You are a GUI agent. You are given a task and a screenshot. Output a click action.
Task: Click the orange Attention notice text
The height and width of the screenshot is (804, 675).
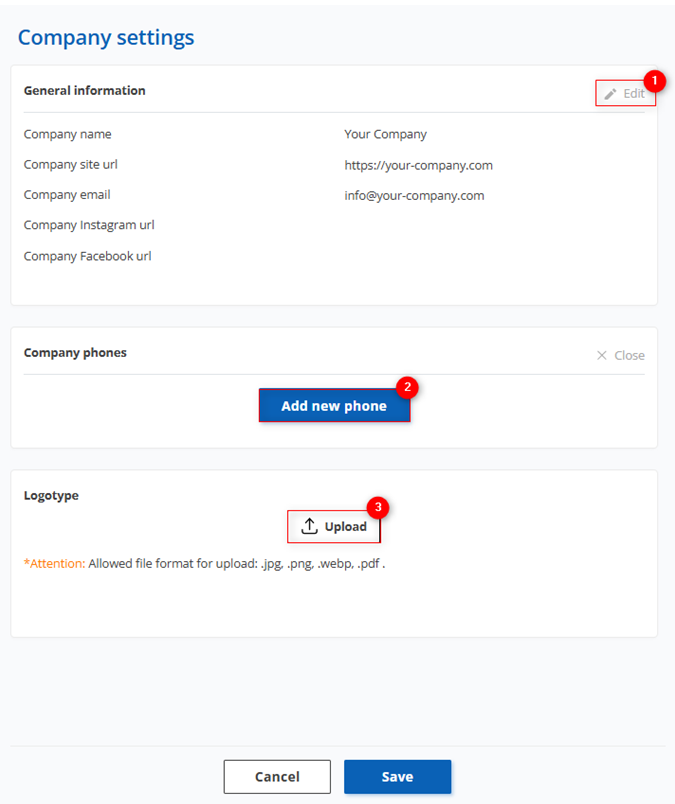click(x=54, y=564)
